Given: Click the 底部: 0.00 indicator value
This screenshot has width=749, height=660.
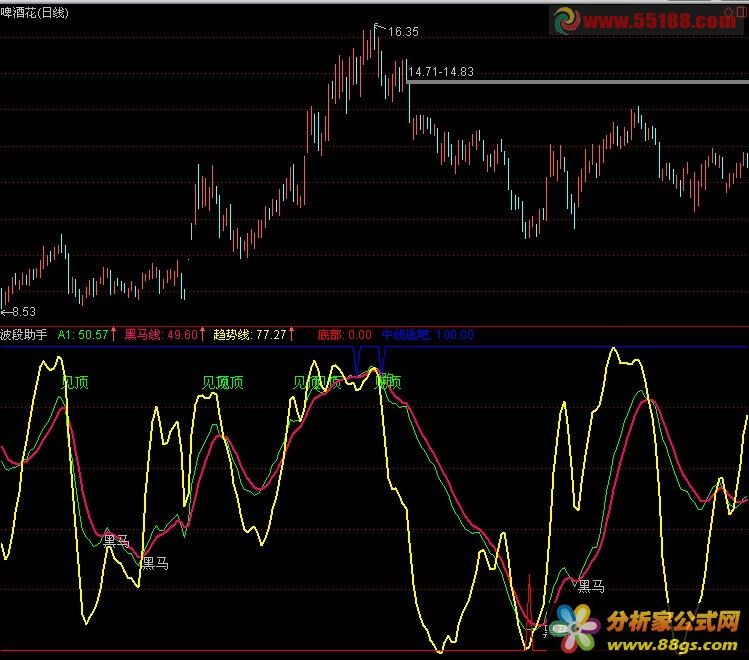Looking at the screenshot, I should [344, 334].
